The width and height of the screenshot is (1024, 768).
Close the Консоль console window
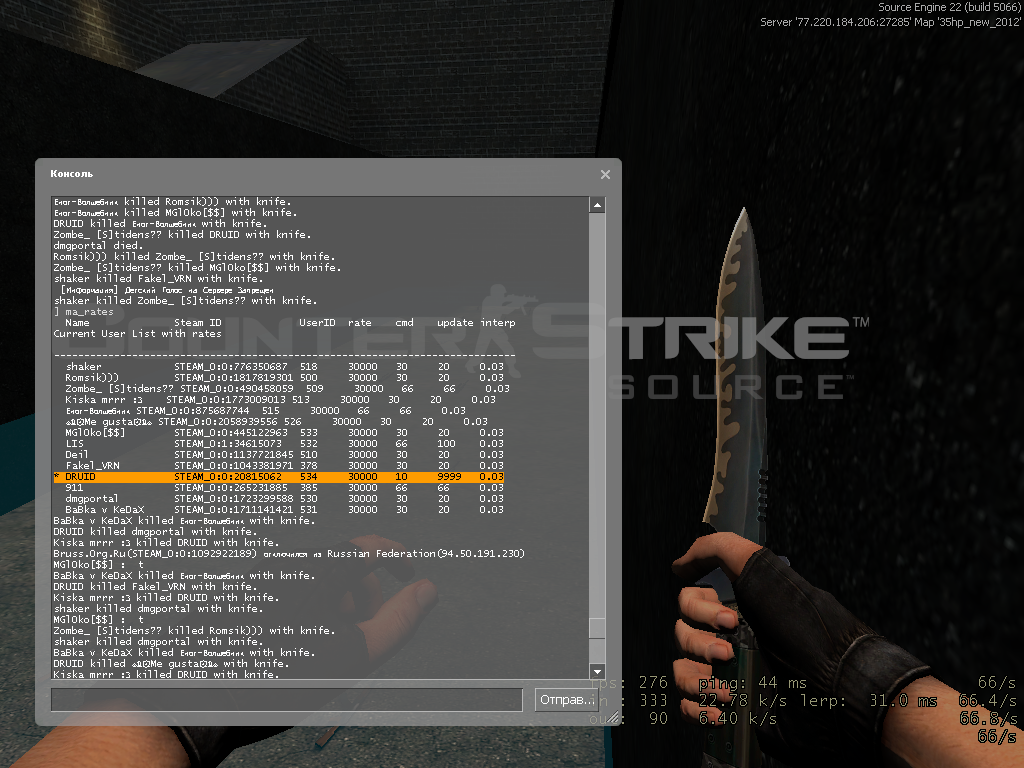tap(605, 174)
